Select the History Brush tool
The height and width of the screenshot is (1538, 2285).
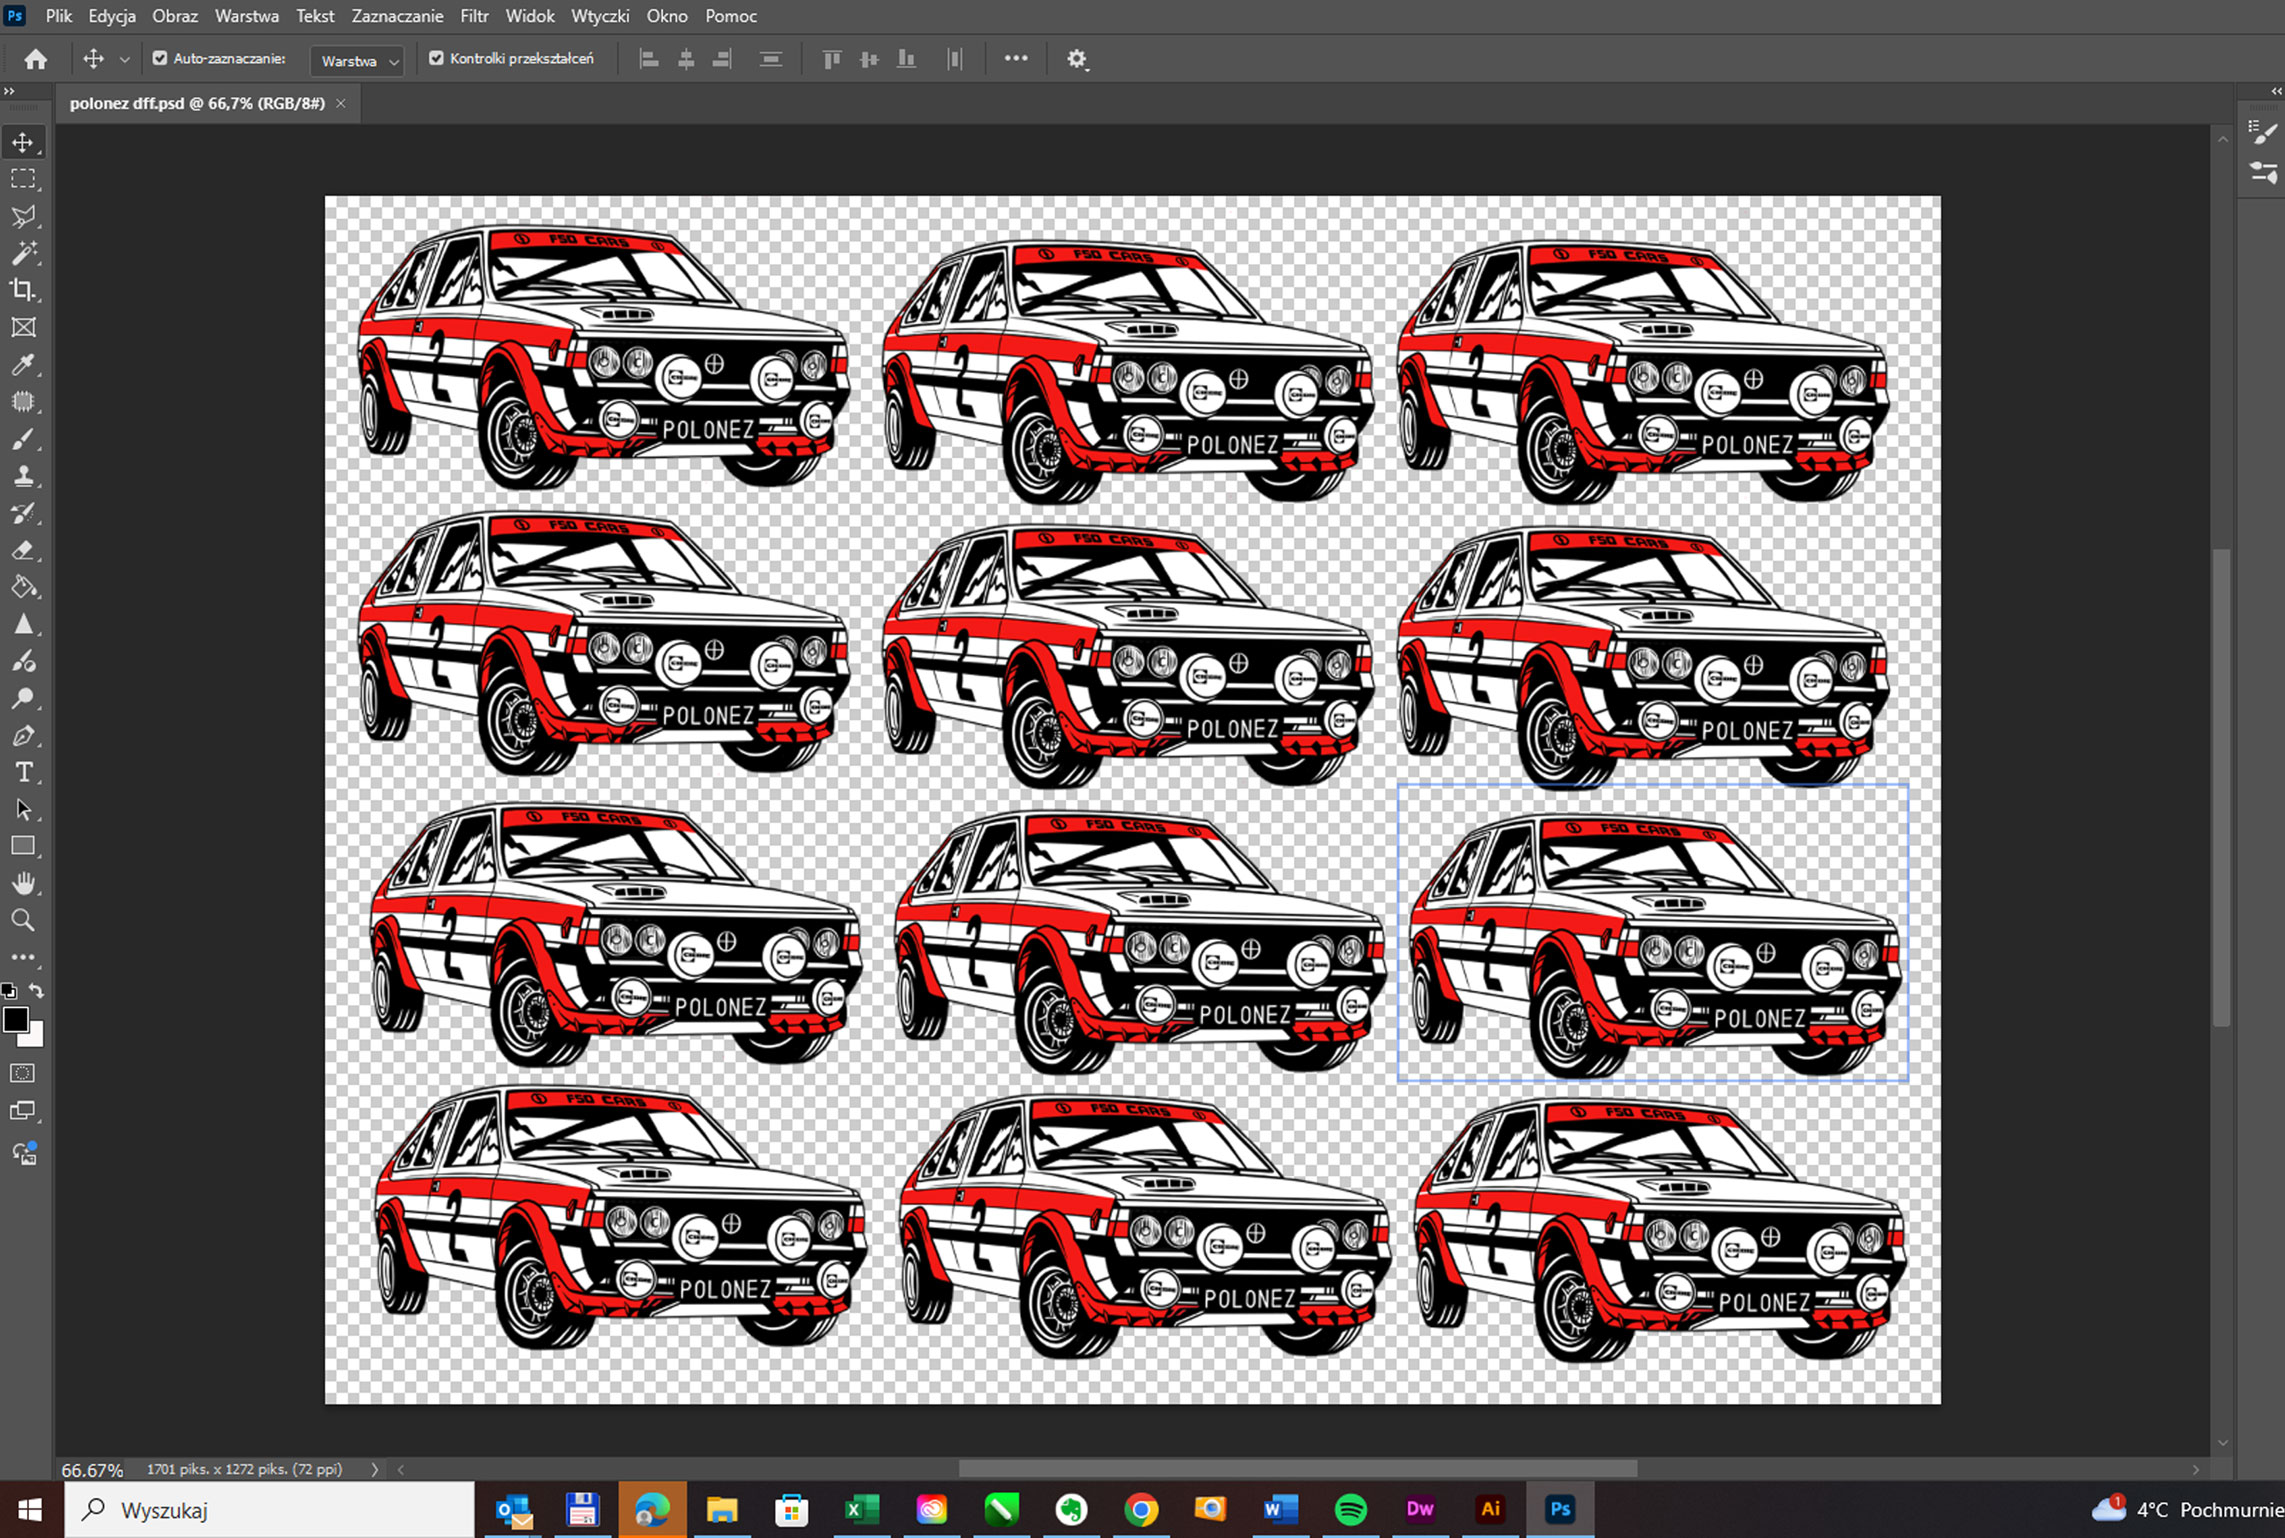coord(23,513)
